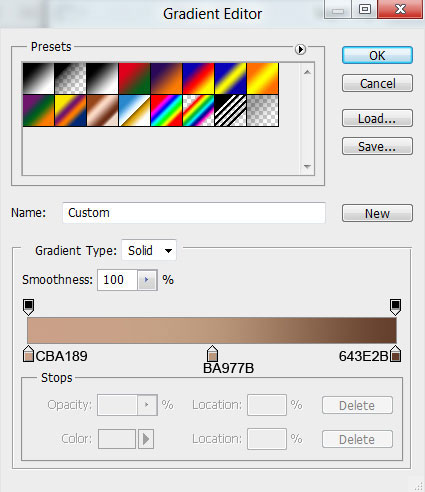Choose the rainbow spectrum gradient preset

[x=166, y=111]
